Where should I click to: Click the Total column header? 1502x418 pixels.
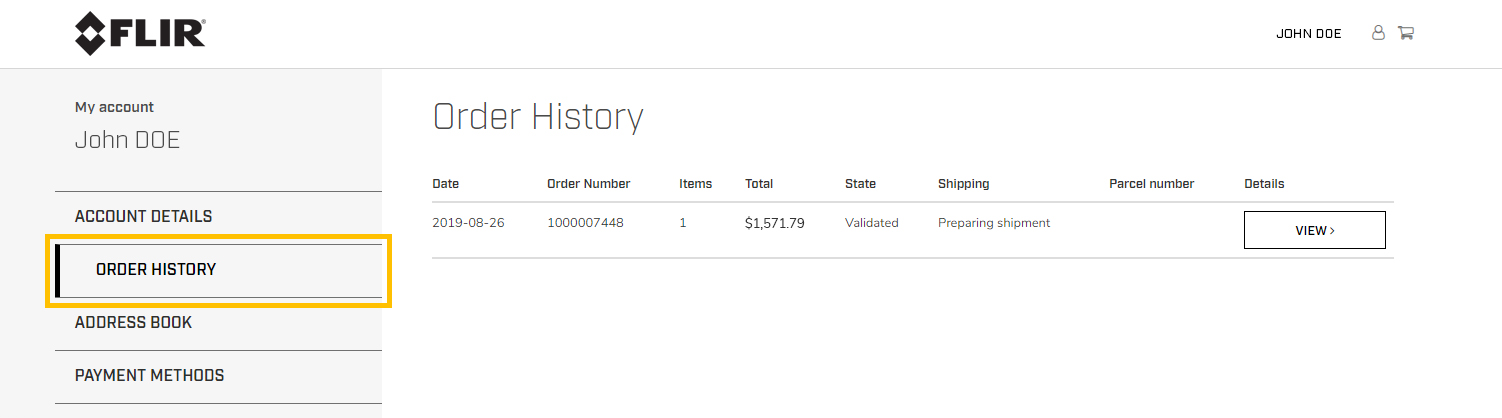pyautogui.click(x=759, y=184)
